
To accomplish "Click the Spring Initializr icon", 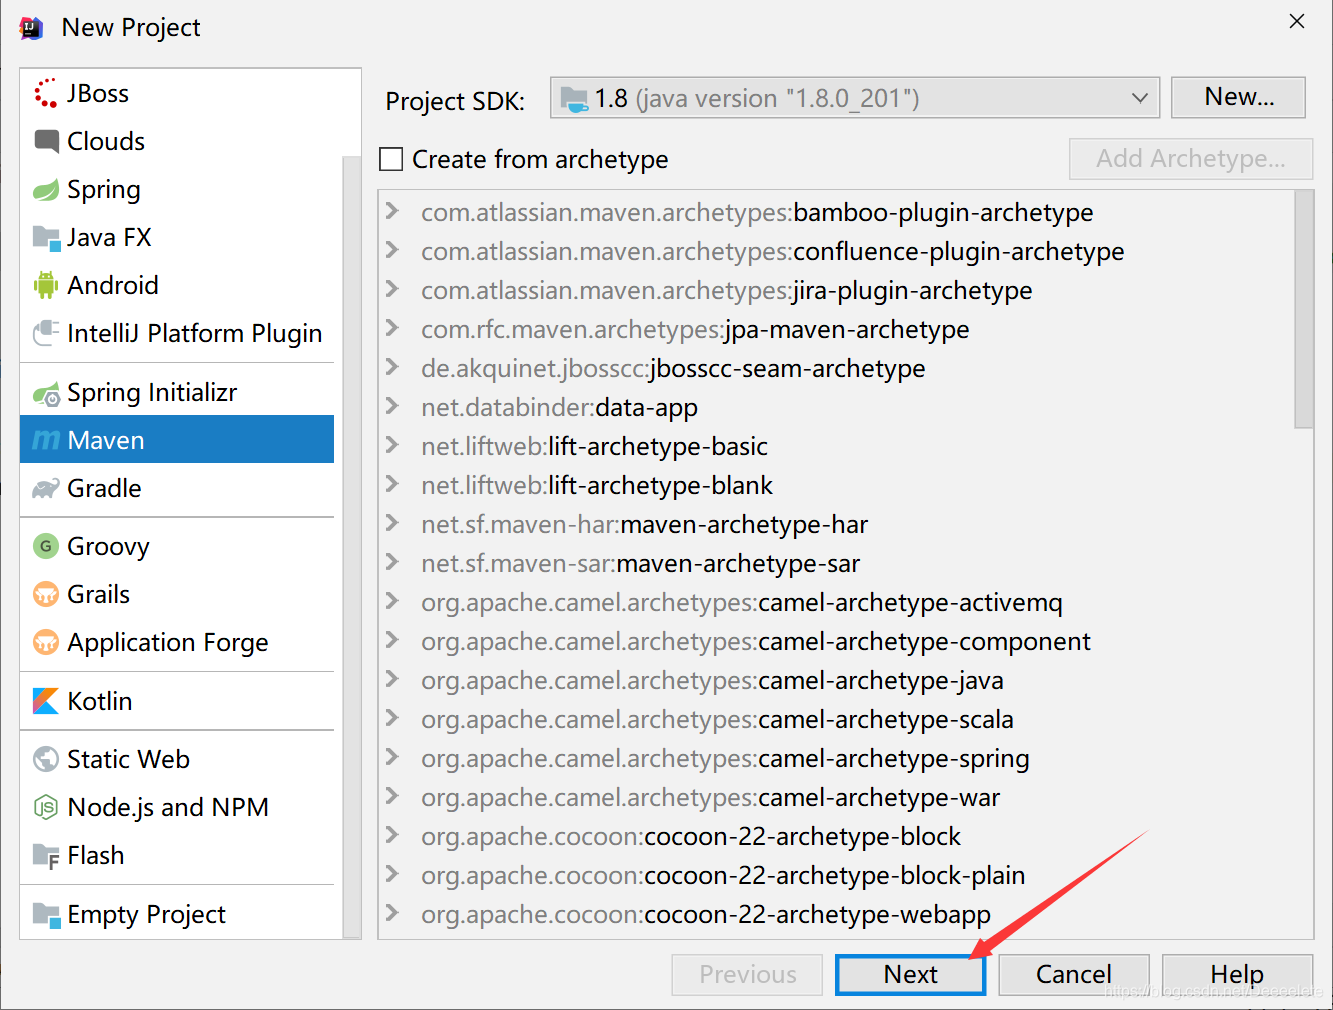I will click(46, 393).
